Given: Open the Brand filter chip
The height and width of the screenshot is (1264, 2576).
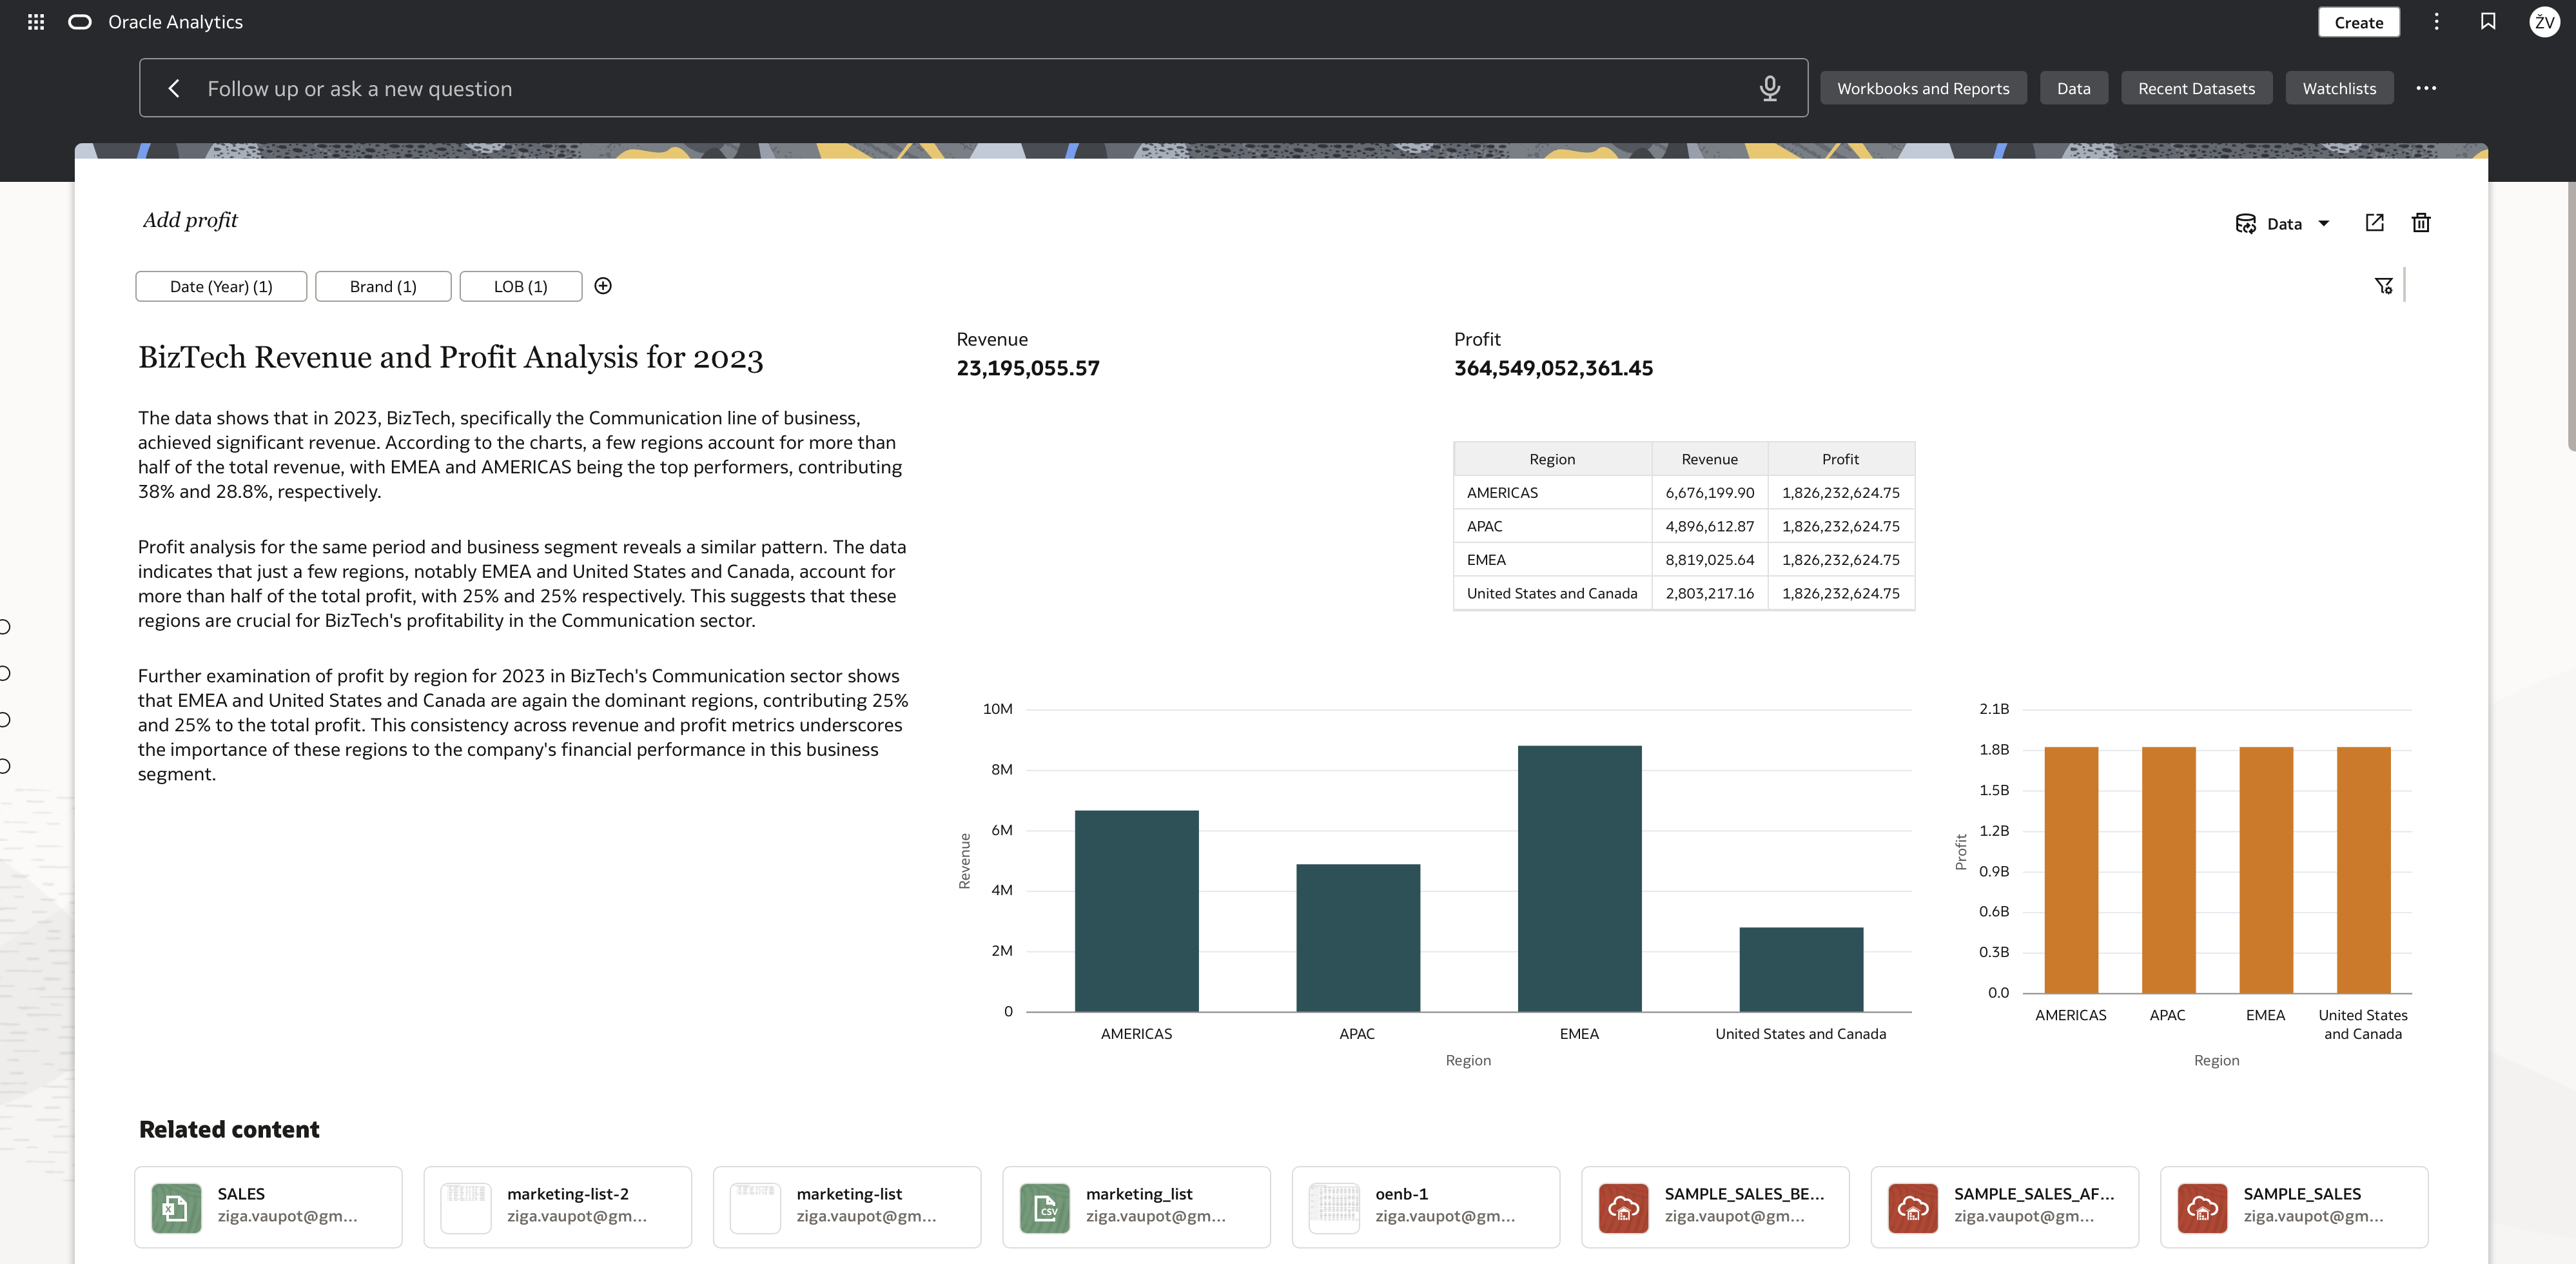Looking at the screenshot, I should (x=383, y=286).
